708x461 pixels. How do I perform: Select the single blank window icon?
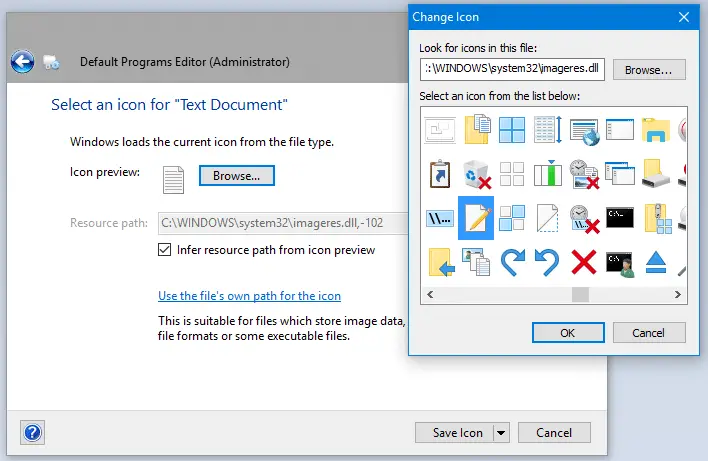pyautogui.click(x=620, y=130)
